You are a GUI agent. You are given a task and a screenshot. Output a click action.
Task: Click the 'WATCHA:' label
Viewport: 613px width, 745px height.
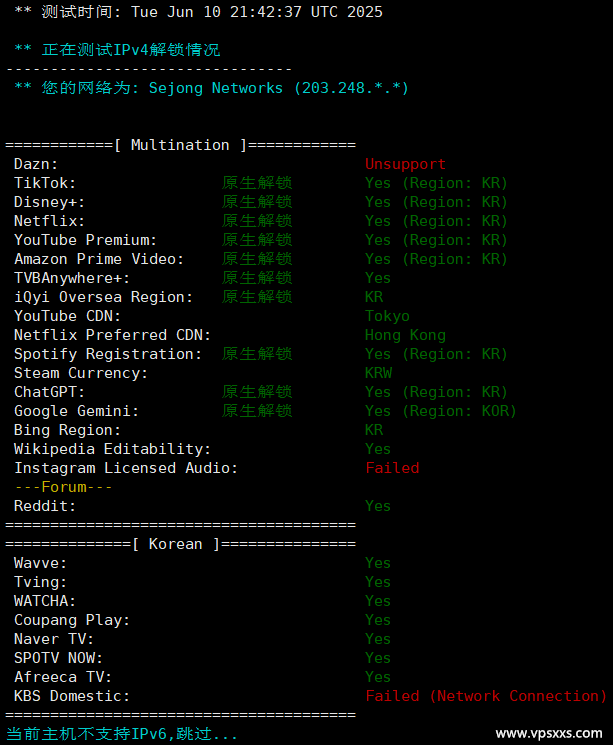pos(45,601)
